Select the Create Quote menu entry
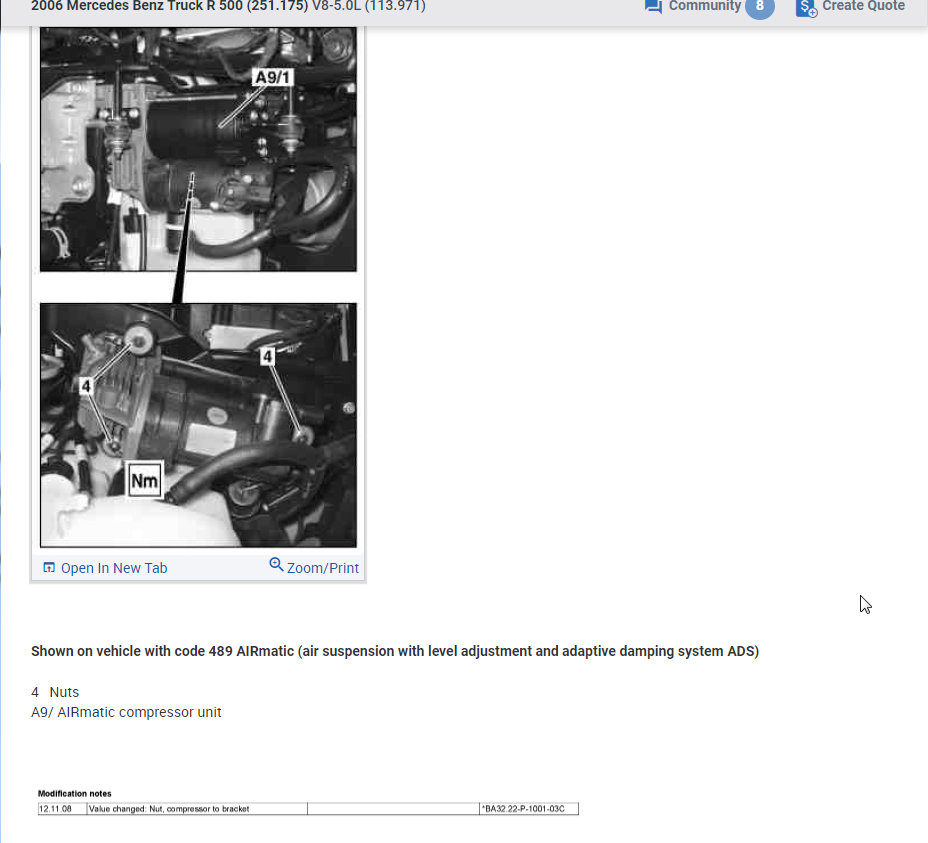928x843 pixels. tap(862, 6)
